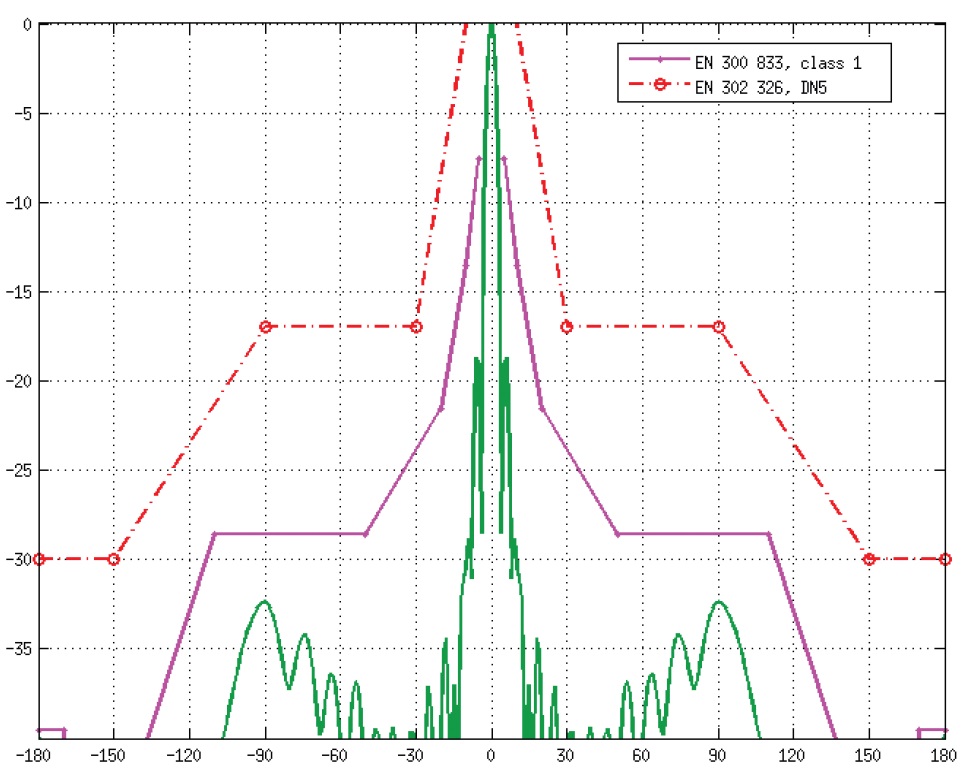Click x-axis label -120

(183, 756)
